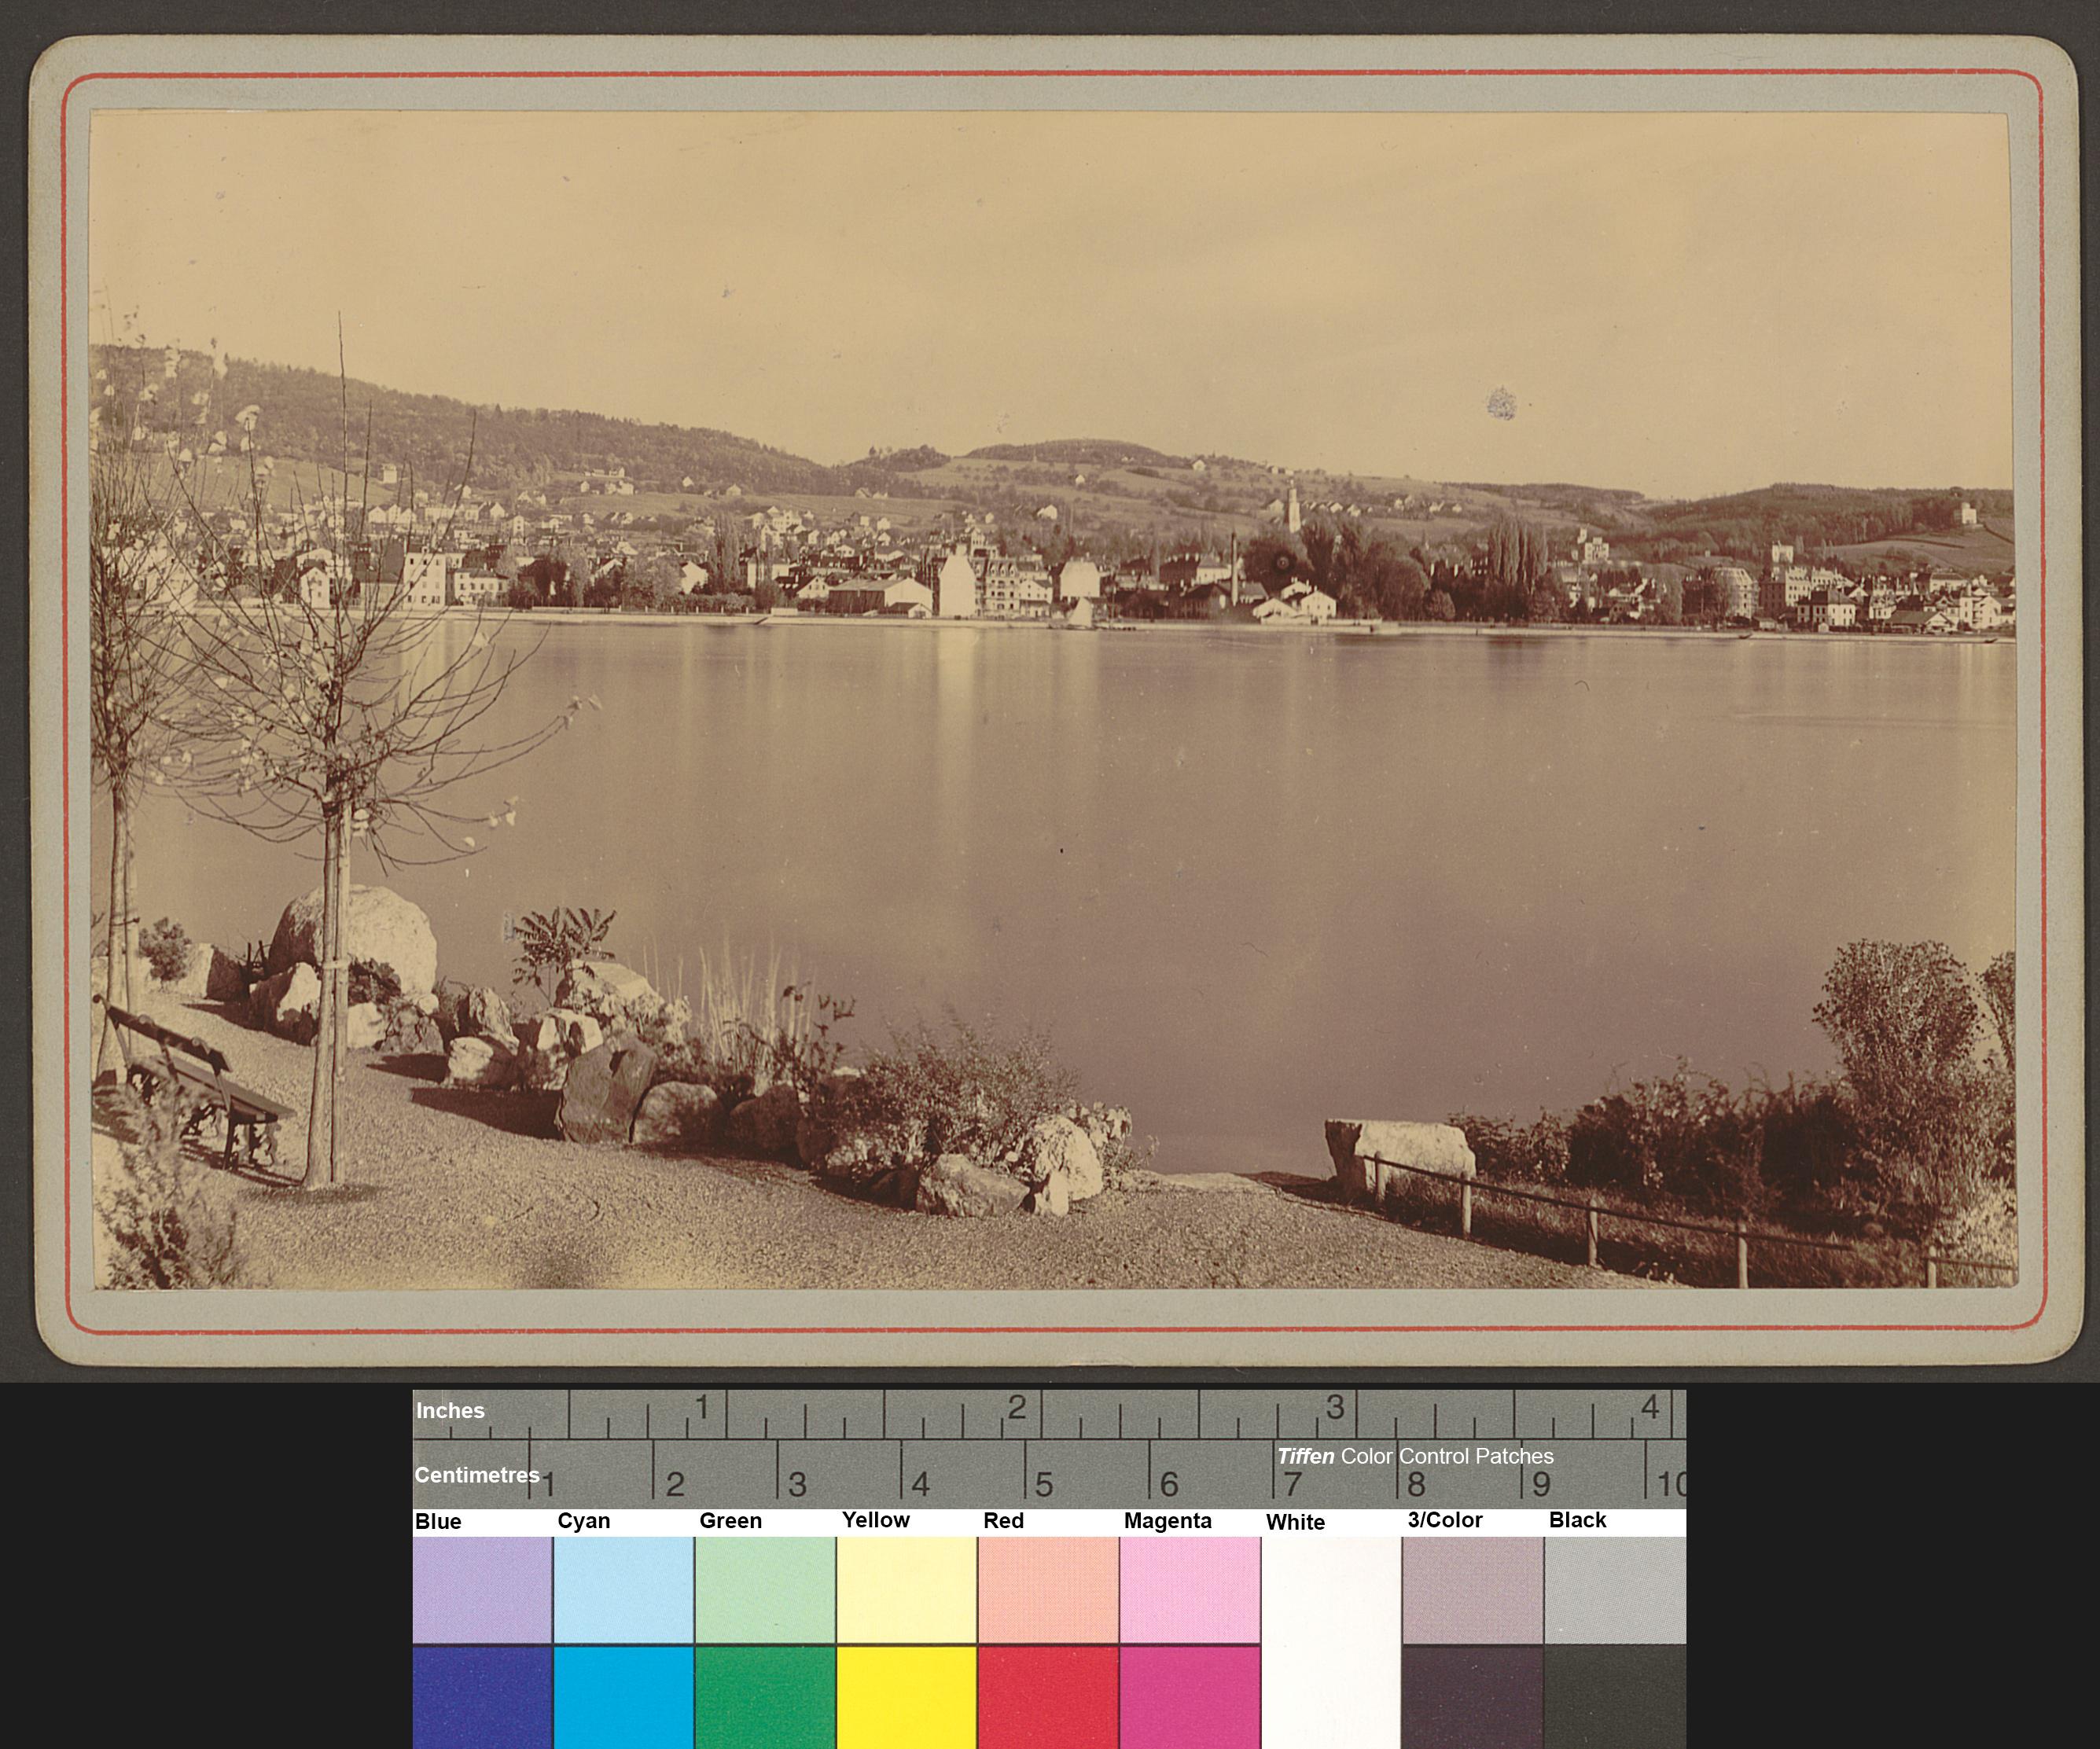Viewport: 2100px width, 1749px height.
Task: Click the light 3/Color patch
Action: [x=1472, y=1589]
